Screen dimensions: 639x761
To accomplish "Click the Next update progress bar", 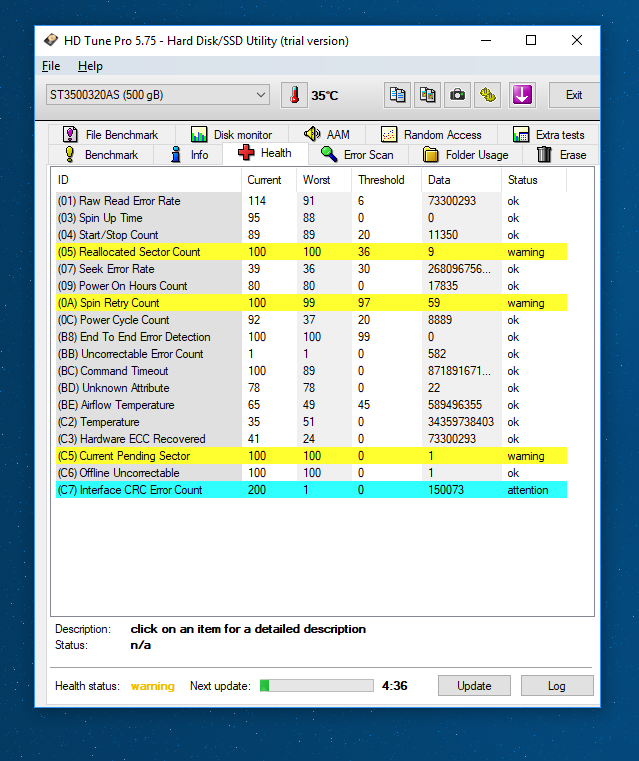I will 317,685.
